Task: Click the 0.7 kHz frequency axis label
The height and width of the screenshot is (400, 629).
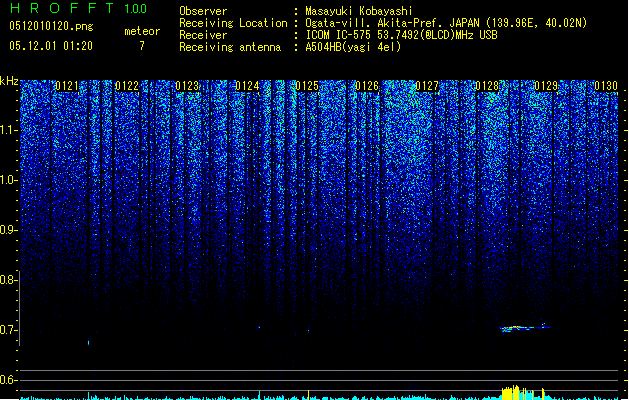Action: tap(9, 330)
